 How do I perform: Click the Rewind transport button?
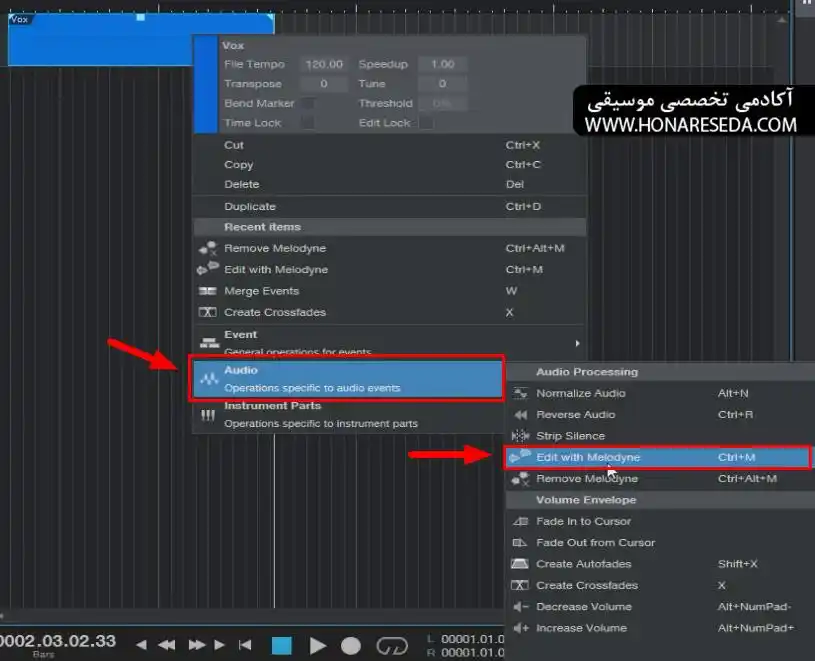pyautogui.click(x=166, y=645)
